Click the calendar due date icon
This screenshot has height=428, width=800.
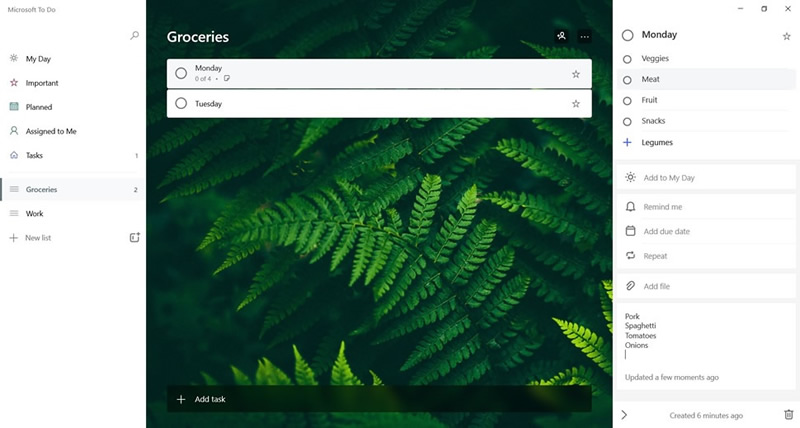[x=631, y=231]
